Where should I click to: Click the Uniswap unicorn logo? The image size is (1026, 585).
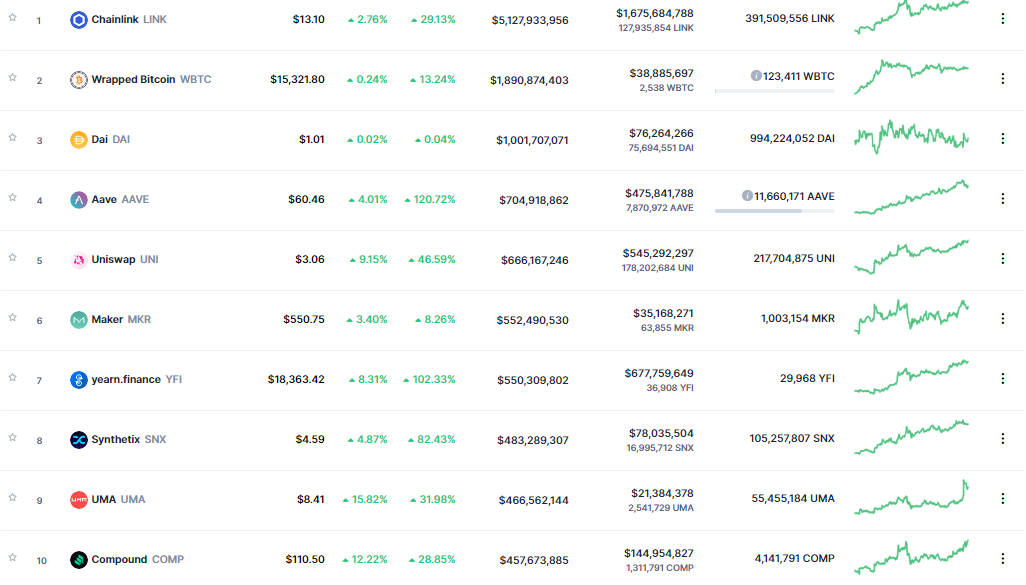[x=79, y=260]
